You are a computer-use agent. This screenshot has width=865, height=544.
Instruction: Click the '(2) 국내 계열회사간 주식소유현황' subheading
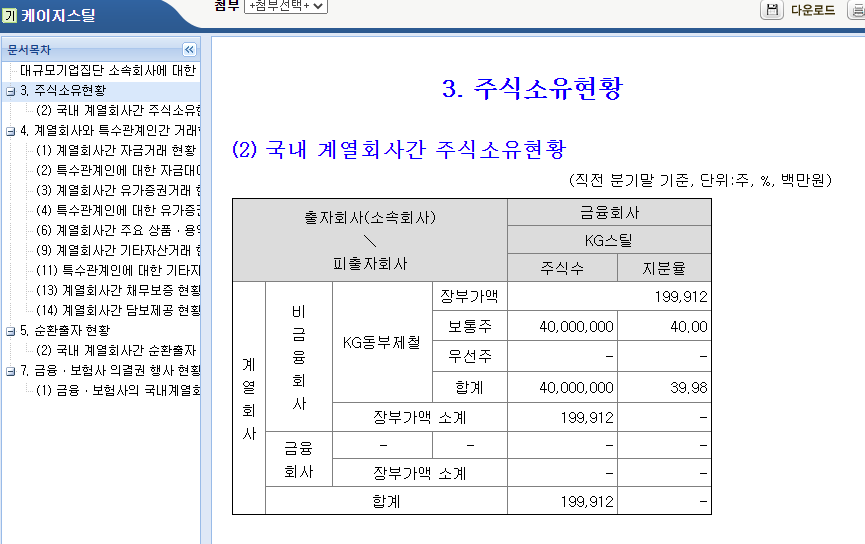pyautogui.click(x=399, y=150)
